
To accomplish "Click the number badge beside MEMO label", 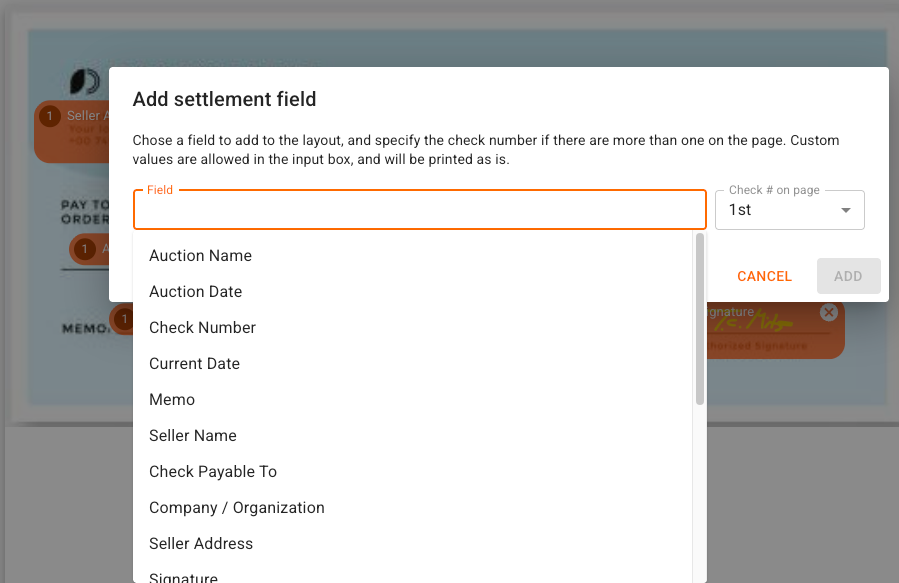I will pos(123,320).
